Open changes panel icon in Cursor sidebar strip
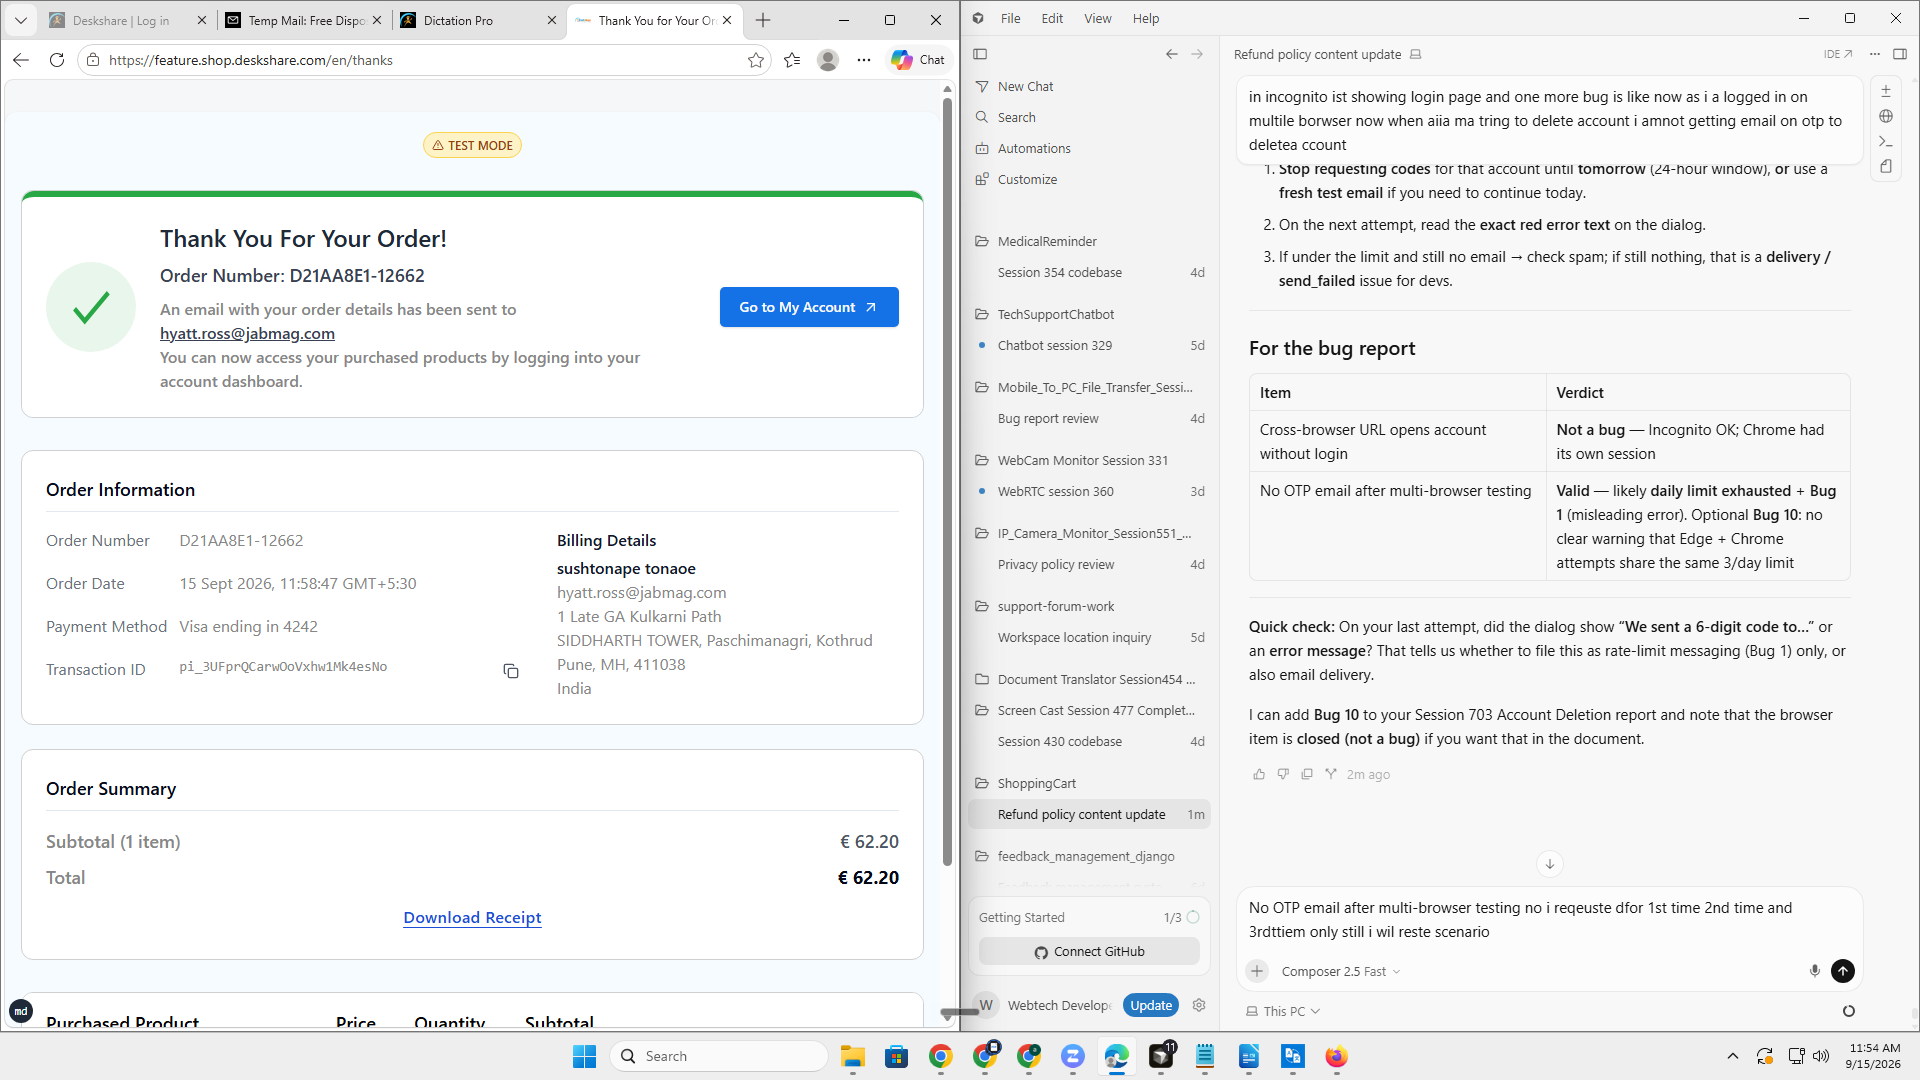1920x1080 pixels. click(x=1885, y=91)
